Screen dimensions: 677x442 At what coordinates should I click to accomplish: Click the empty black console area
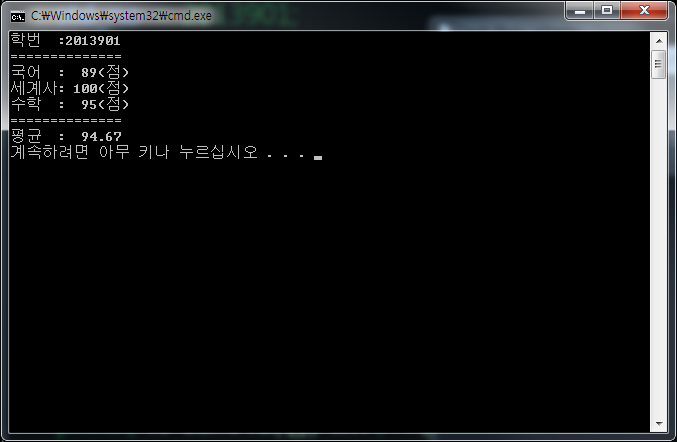328,294
